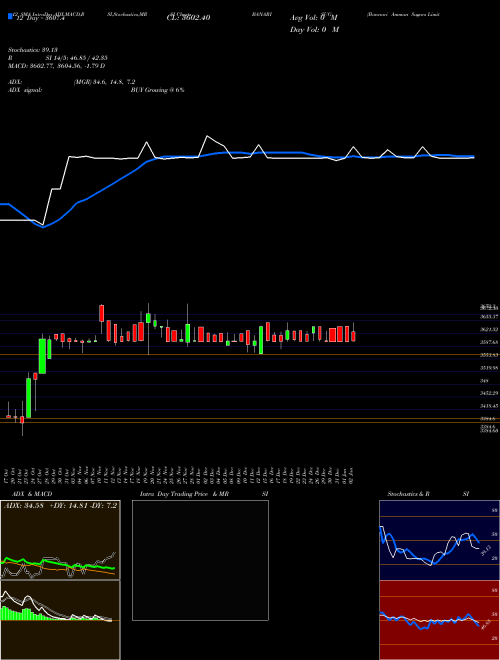
Task: Click the MACD histogram panel with green bars
Action: (60, 620)
